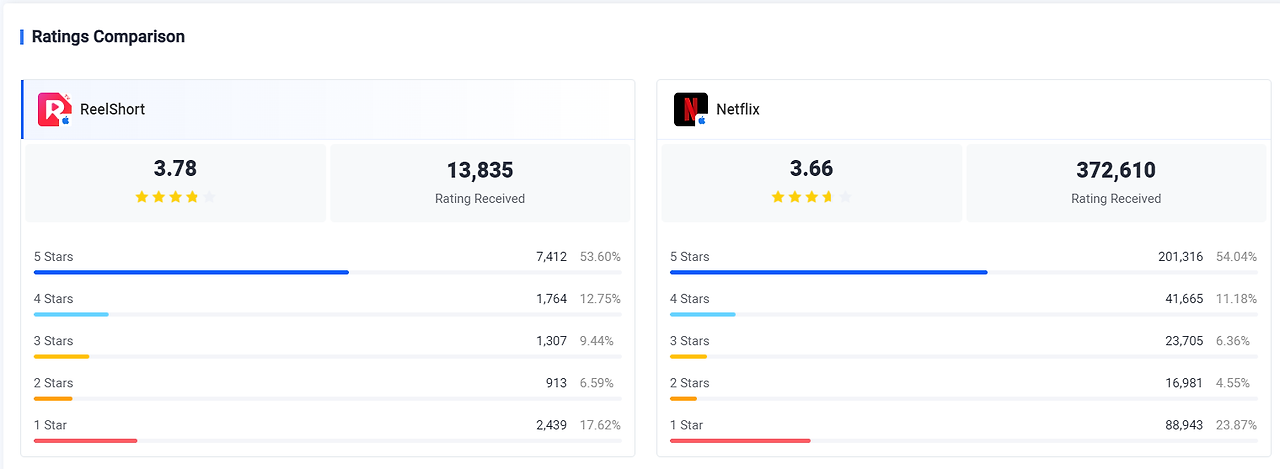Click ReelShort's 913 two-star count

coord(556,383)
